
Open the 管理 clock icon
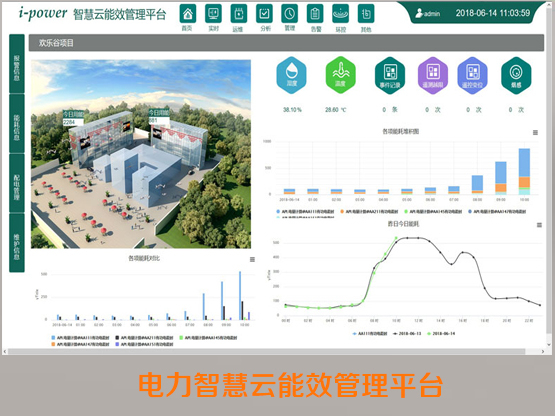(290, 14)
